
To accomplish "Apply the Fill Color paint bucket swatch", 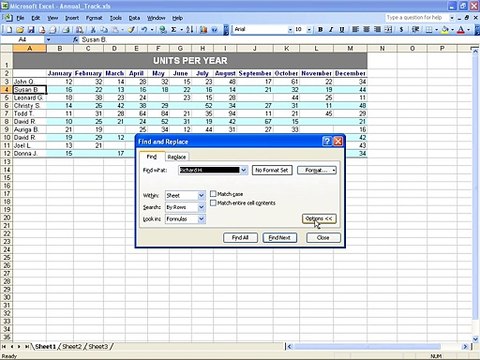I will click(x=445, y=30).
